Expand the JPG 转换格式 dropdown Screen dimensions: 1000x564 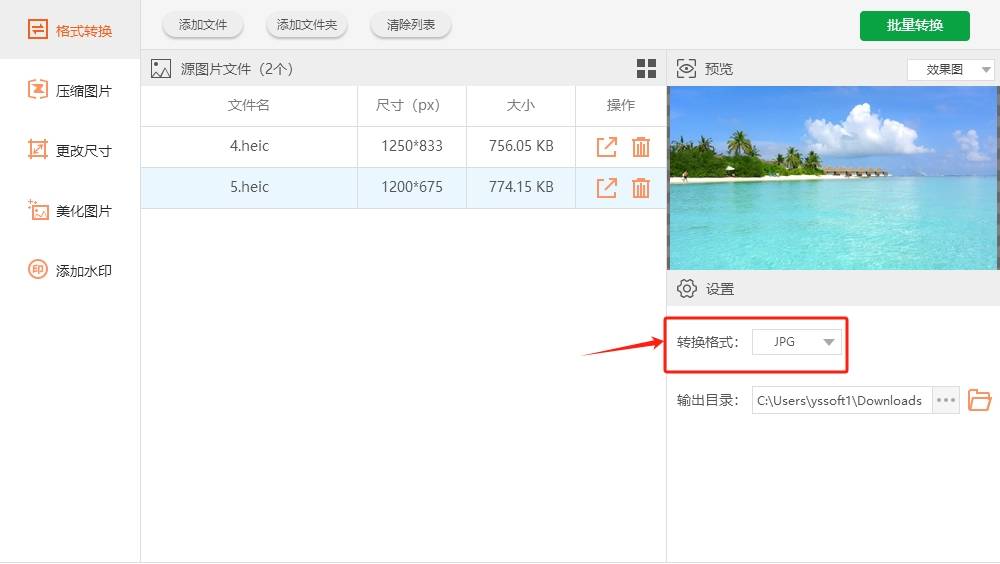click(x=797, y=342)
